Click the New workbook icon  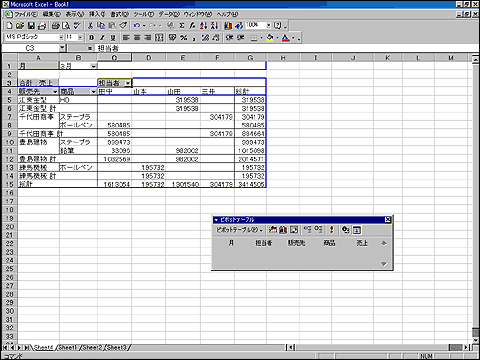pyautogui.click(x=9, y=25)
